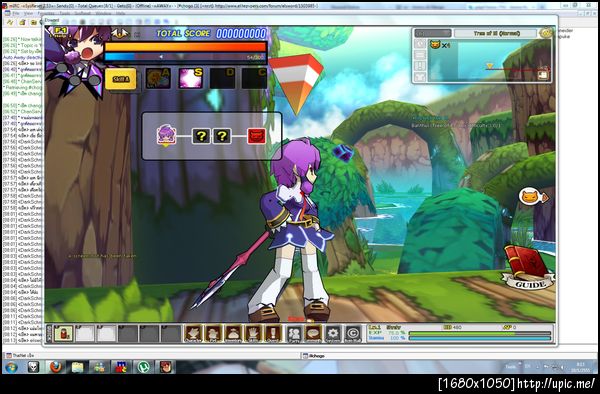Click the player portrait on stage map
Screen dimensions: 600x394
(x=166, y=135)
